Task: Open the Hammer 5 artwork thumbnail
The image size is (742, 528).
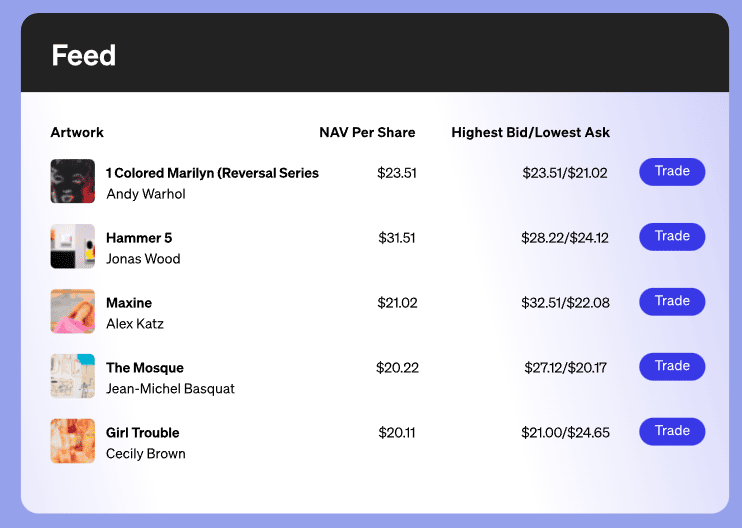Action: 73,246
